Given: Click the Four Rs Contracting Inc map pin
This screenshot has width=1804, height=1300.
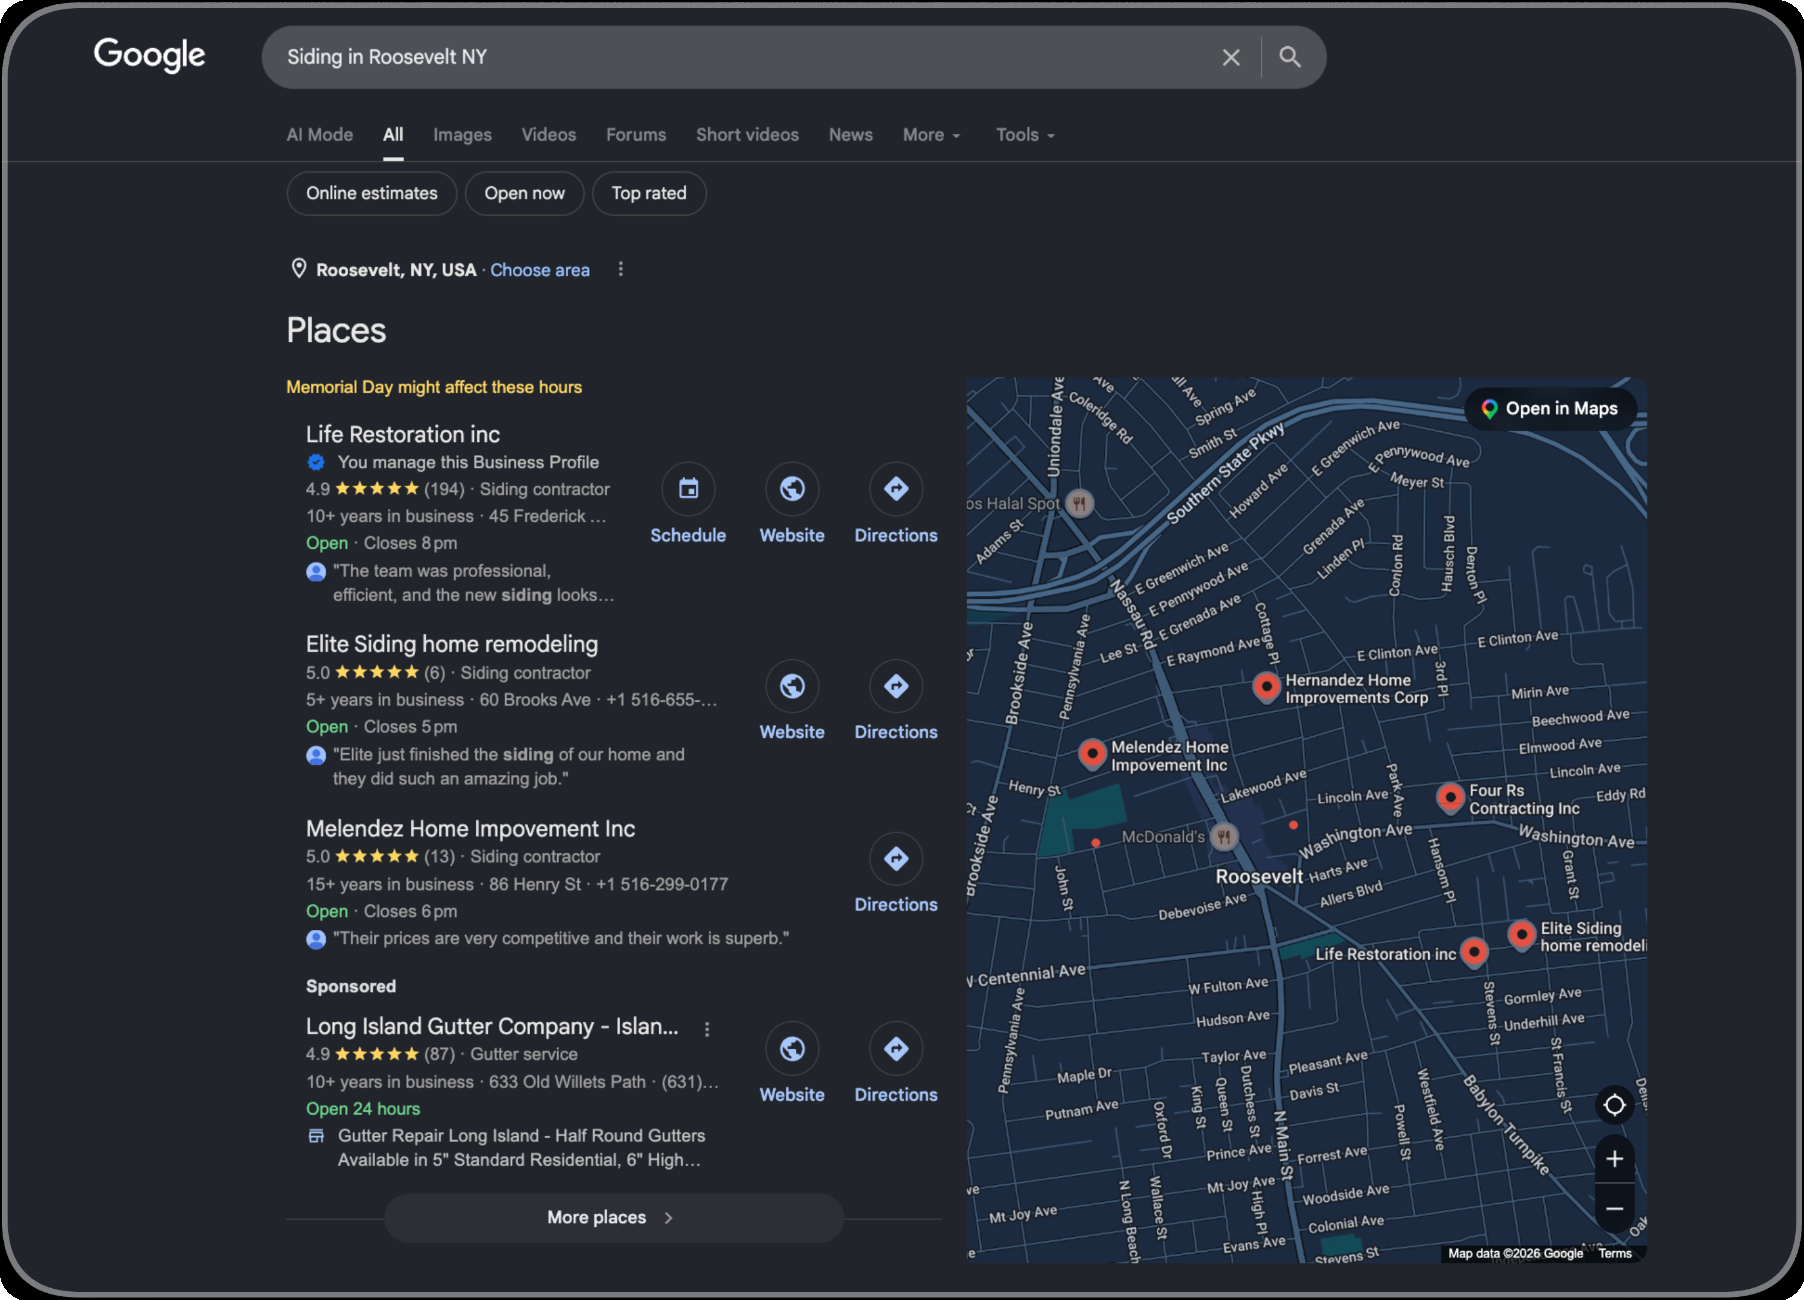Looking at the screenshot, I should coord(1450,797).
